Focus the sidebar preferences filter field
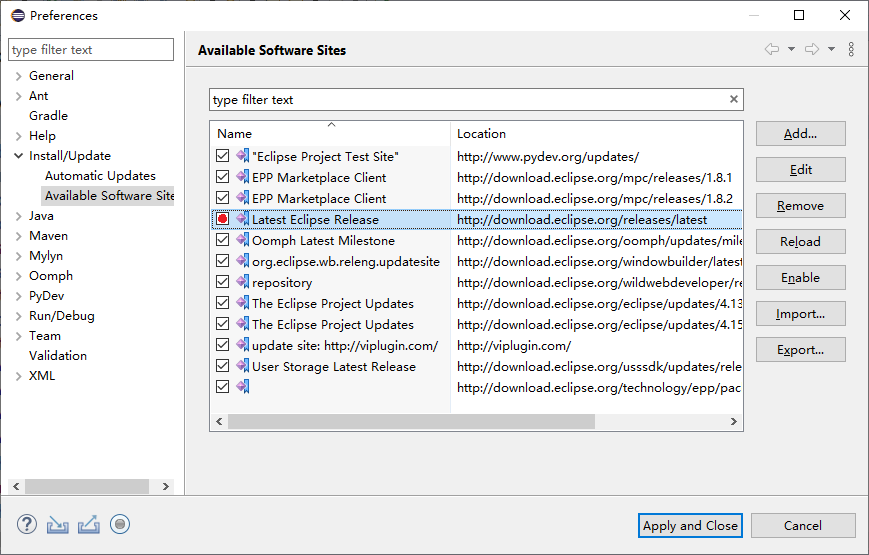 tap(90, 50)
